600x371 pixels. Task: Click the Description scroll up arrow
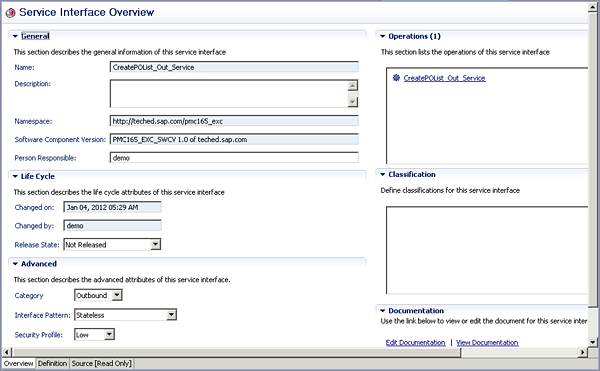coord(353,85)
